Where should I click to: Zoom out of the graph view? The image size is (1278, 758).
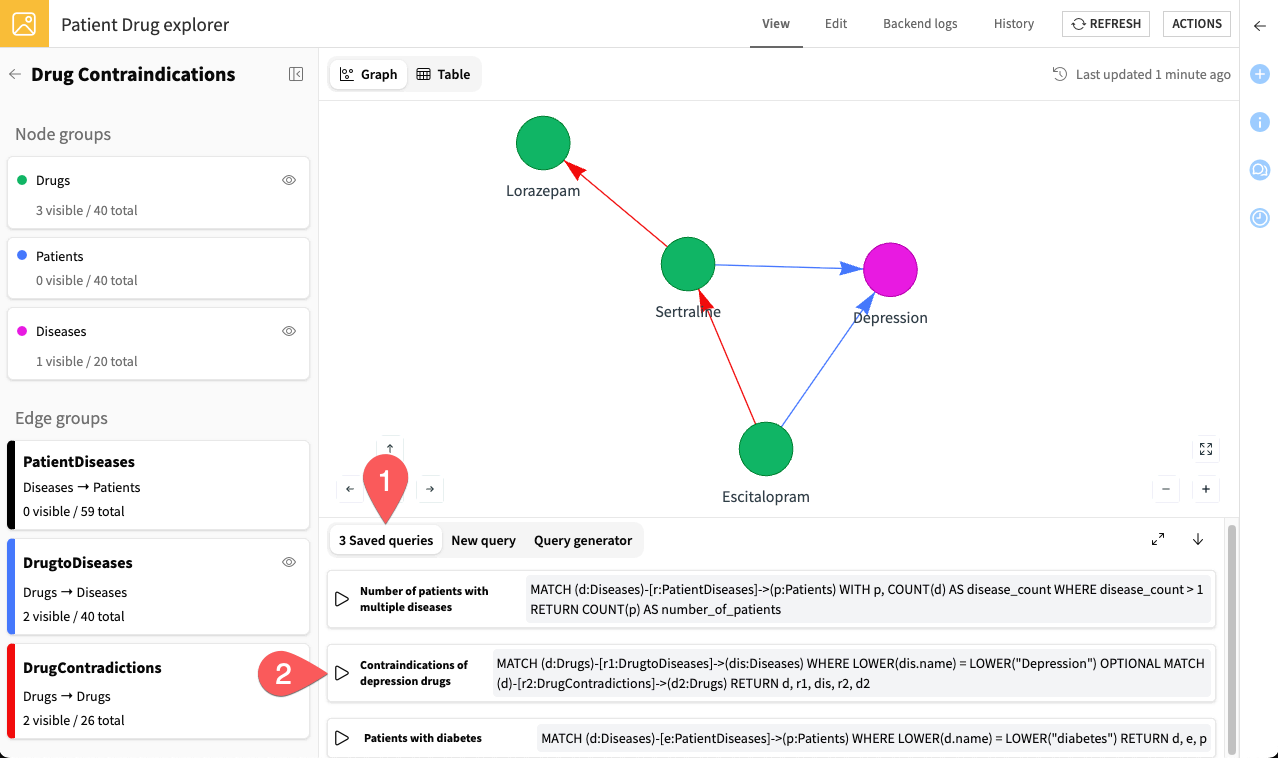pos(1165,489)
